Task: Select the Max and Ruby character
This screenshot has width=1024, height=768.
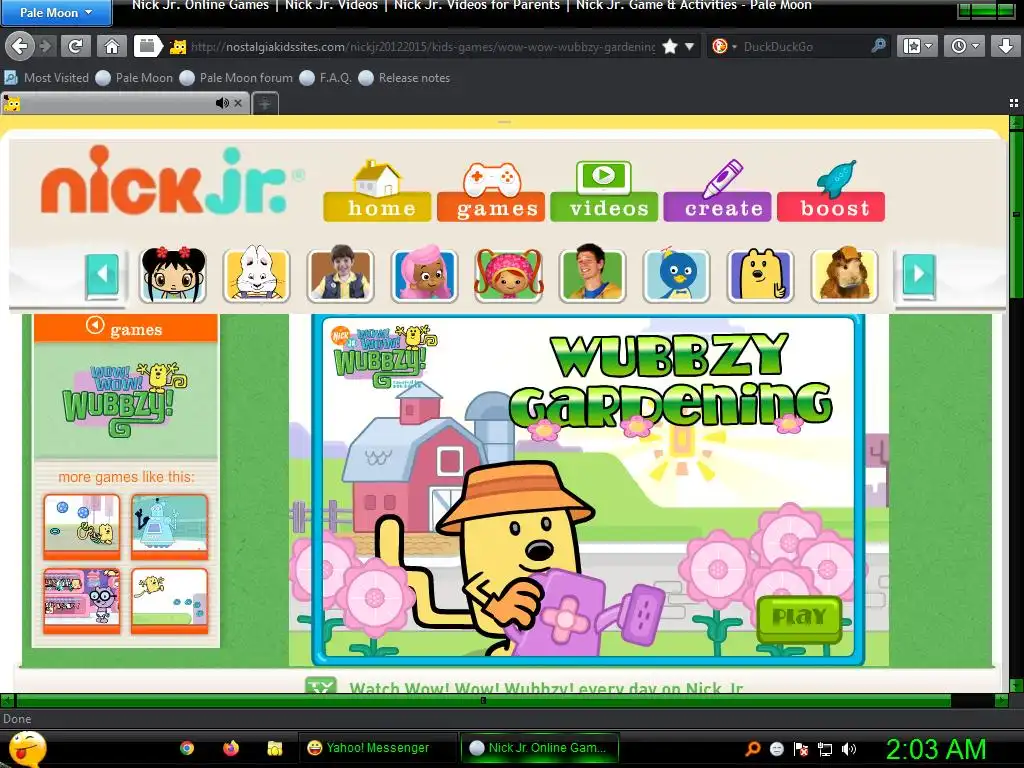Action: coord(257,275)
